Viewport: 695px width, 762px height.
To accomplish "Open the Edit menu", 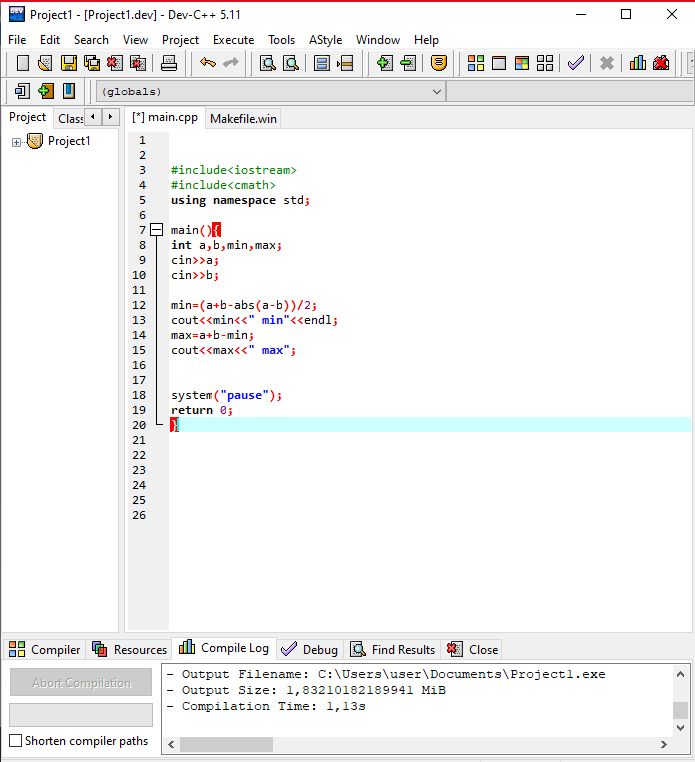I will [x=50, y=40].
